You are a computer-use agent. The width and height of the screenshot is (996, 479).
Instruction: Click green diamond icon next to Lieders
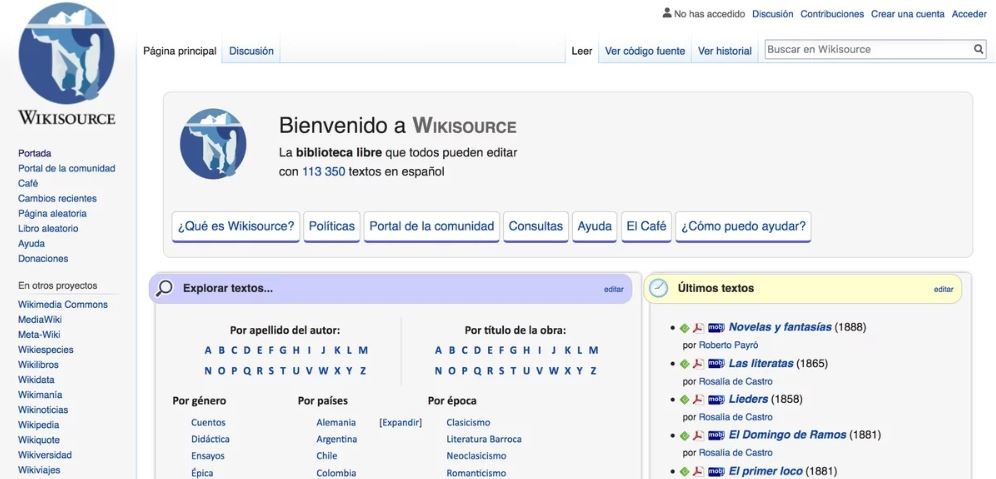coord(684,400)
